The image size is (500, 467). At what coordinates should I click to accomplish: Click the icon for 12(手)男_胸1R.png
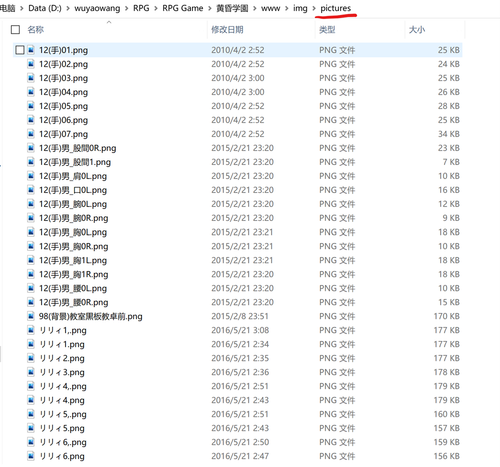(x=31, y=274)
